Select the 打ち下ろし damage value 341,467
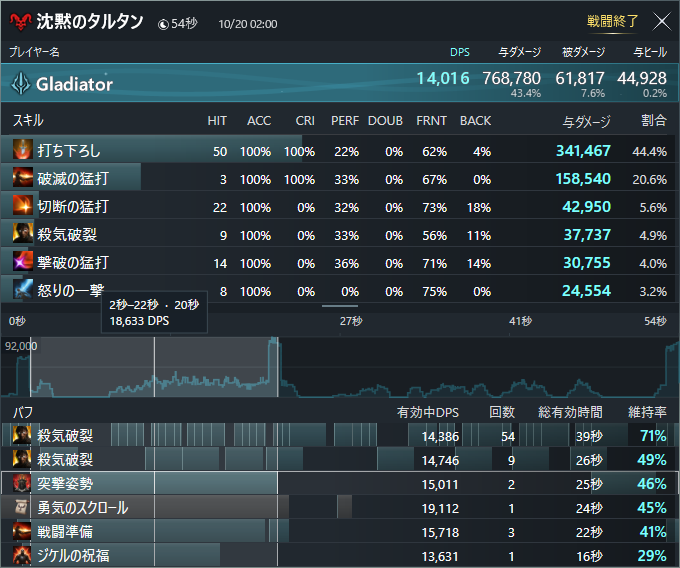The width and height of the screenshot is (680, 568). point(583,150)
